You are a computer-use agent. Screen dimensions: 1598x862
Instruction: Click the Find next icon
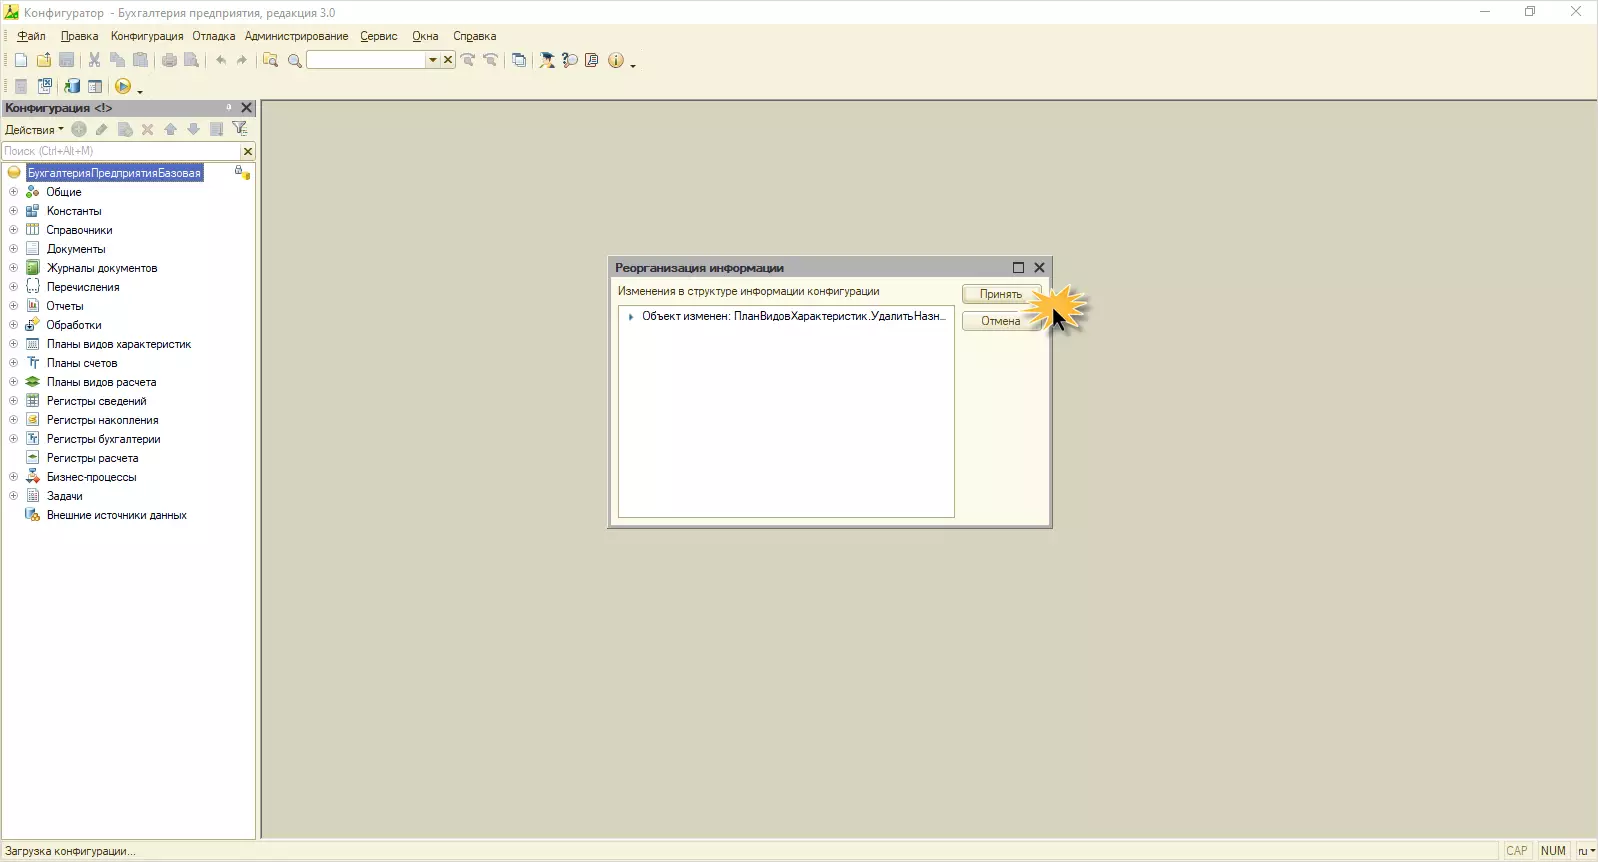pos(468,60)
